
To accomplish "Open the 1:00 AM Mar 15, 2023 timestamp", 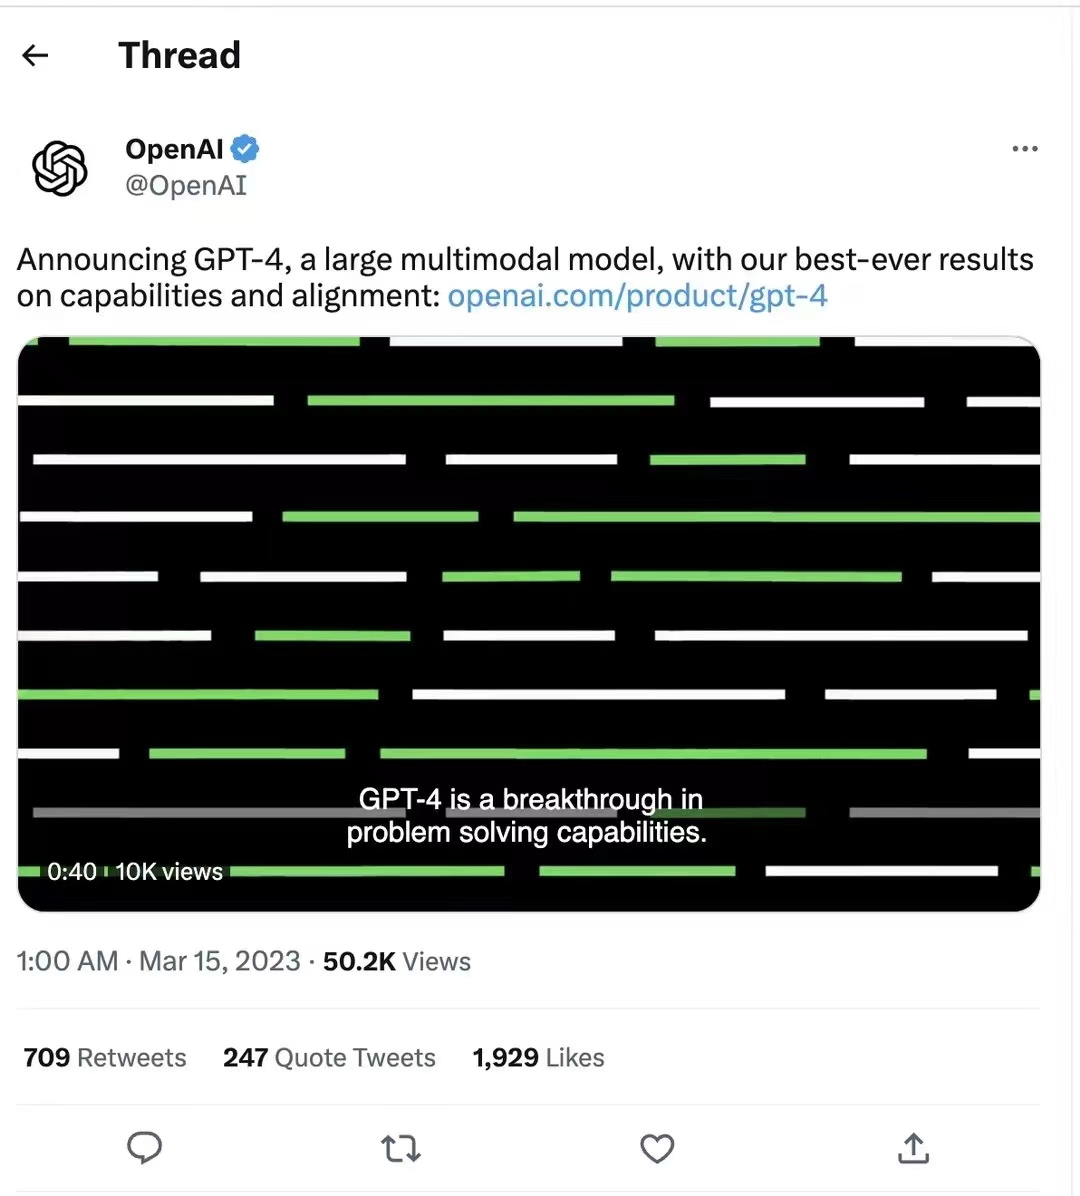I will pos(159,961).
